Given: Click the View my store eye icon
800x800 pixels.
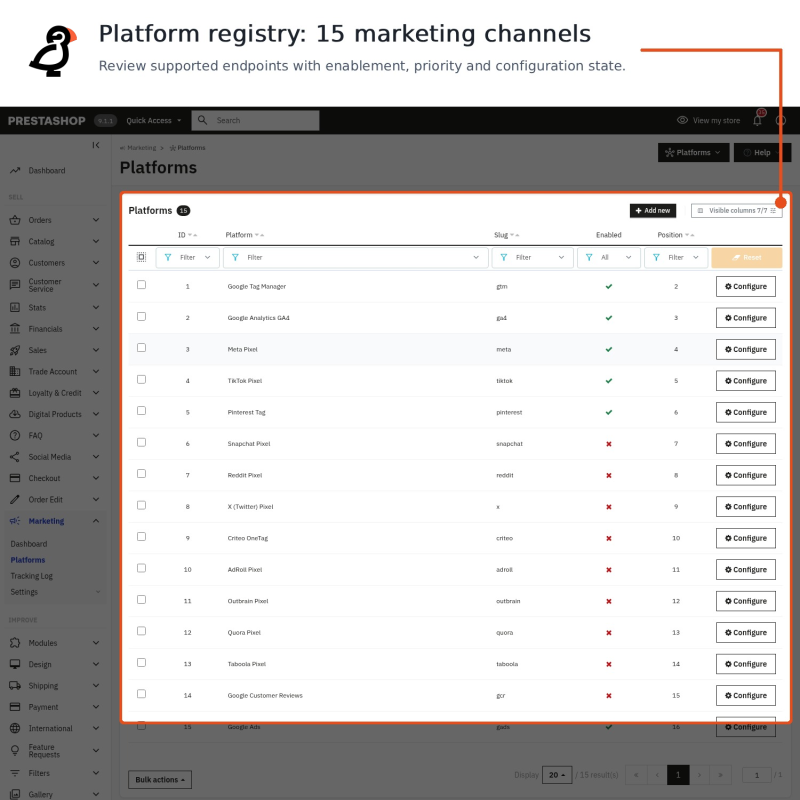Looking at the screenshot, I should (x=682, y=120).
